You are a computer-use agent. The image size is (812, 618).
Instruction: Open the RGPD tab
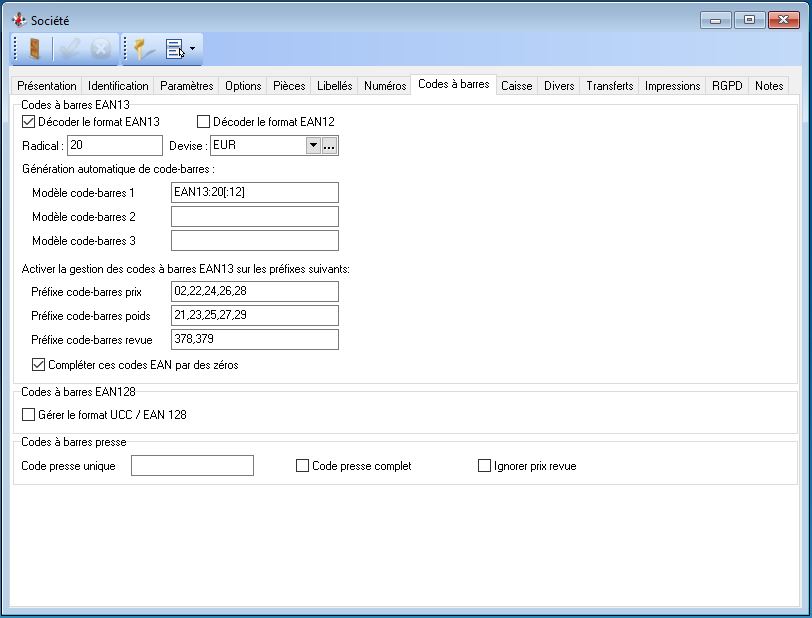[727, 86]
